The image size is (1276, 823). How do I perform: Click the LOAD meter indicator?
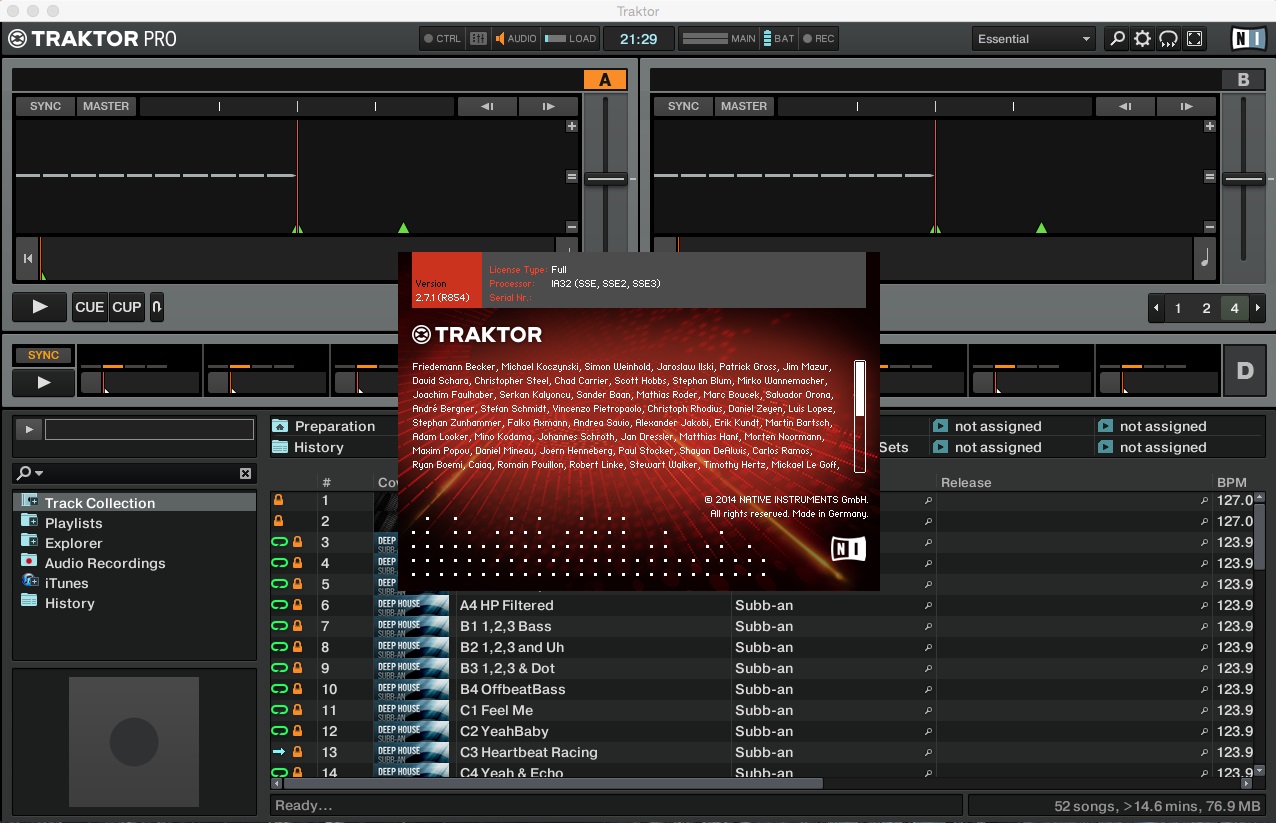coord(570,39)
